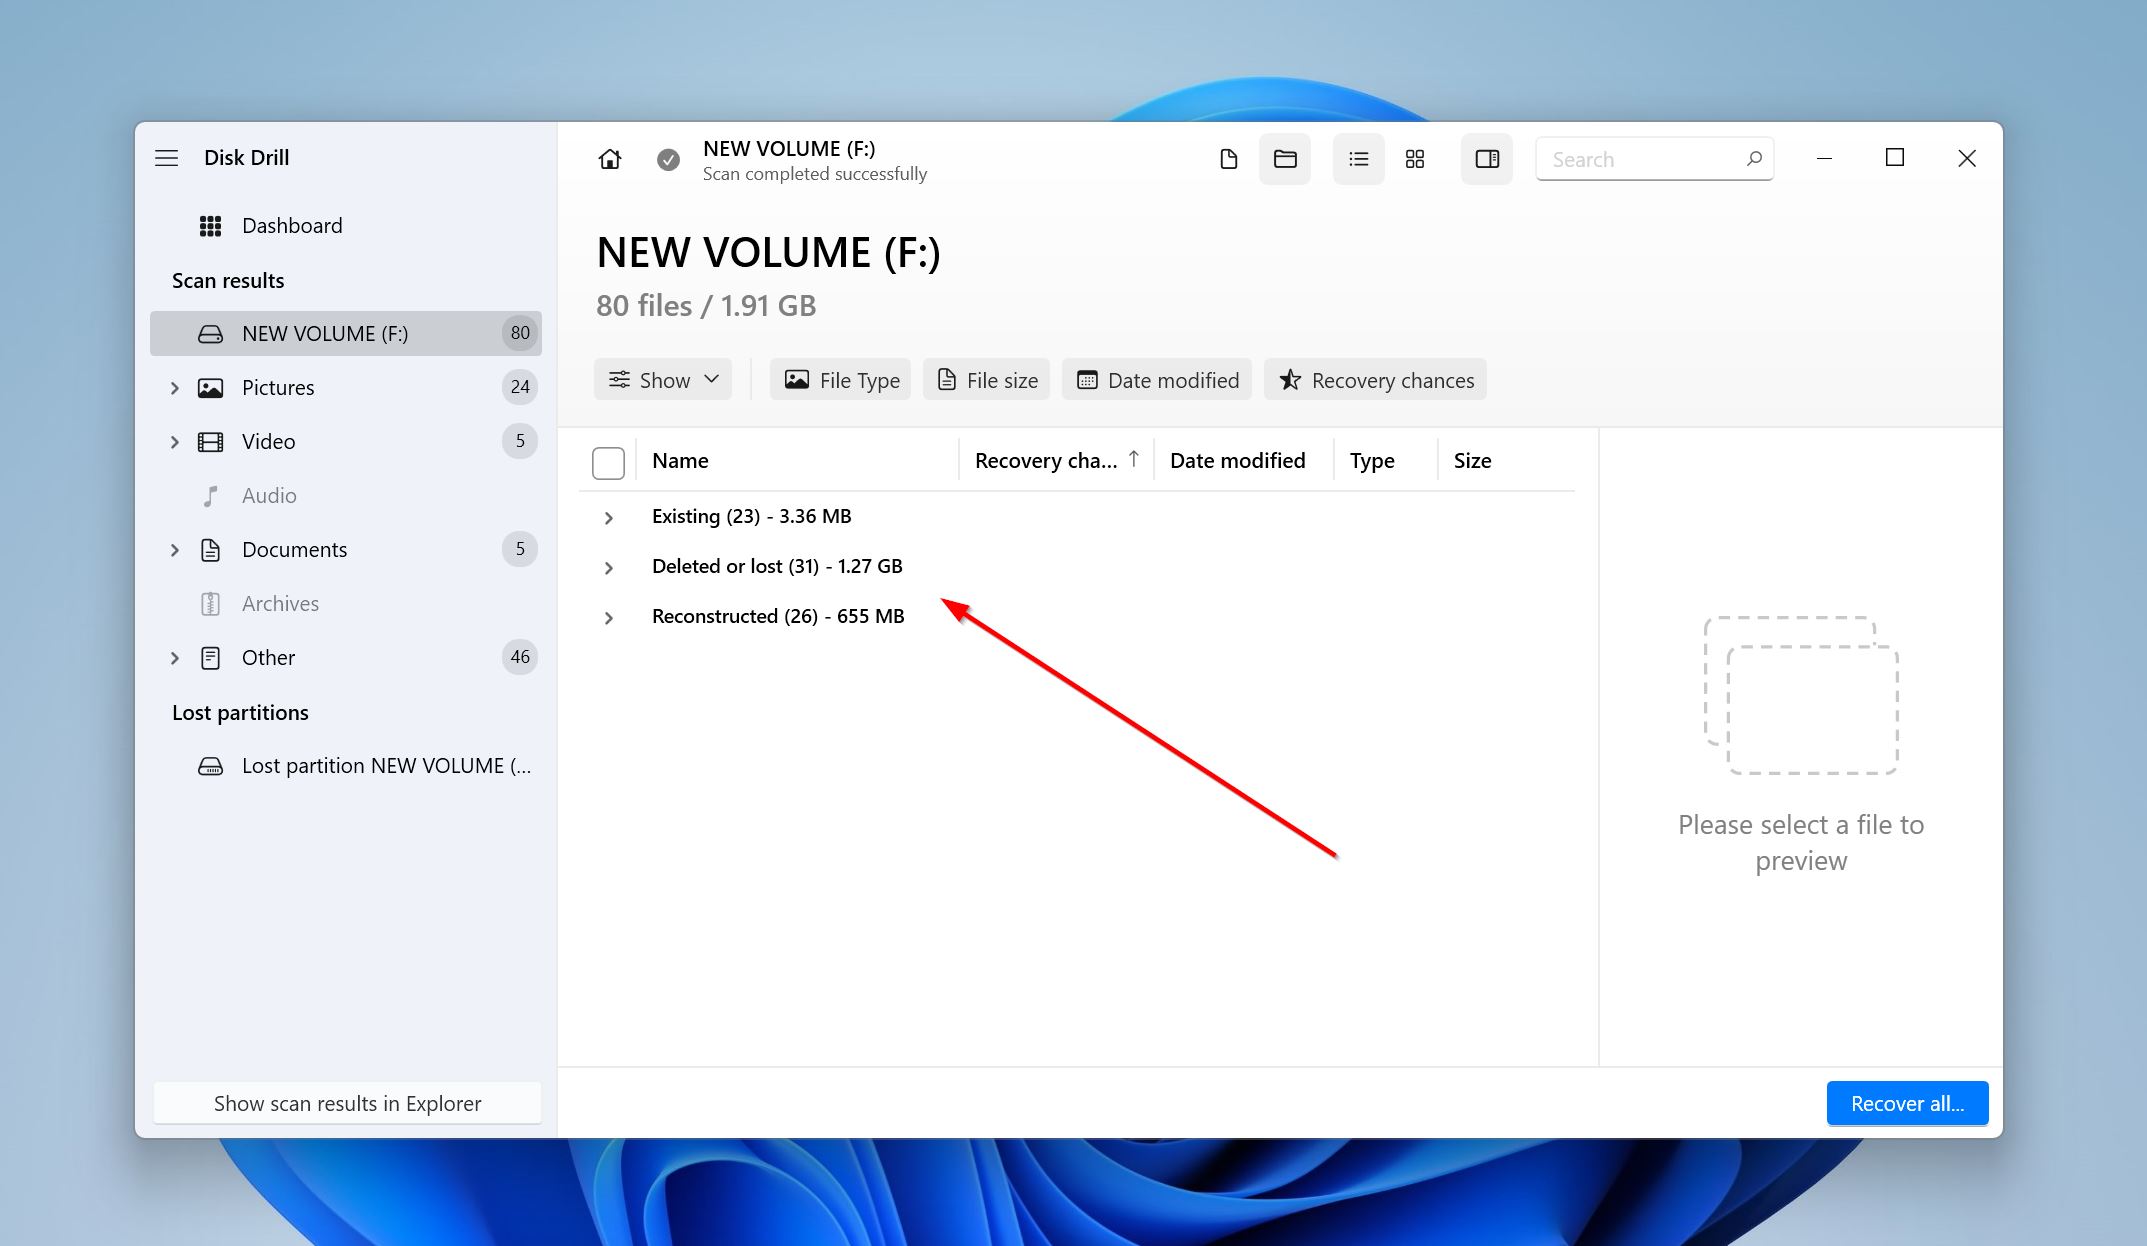This screenshot has width=2147, height=1246.
Task: Click the scan completed checkmark icon
Action: [x=667, y=160]
